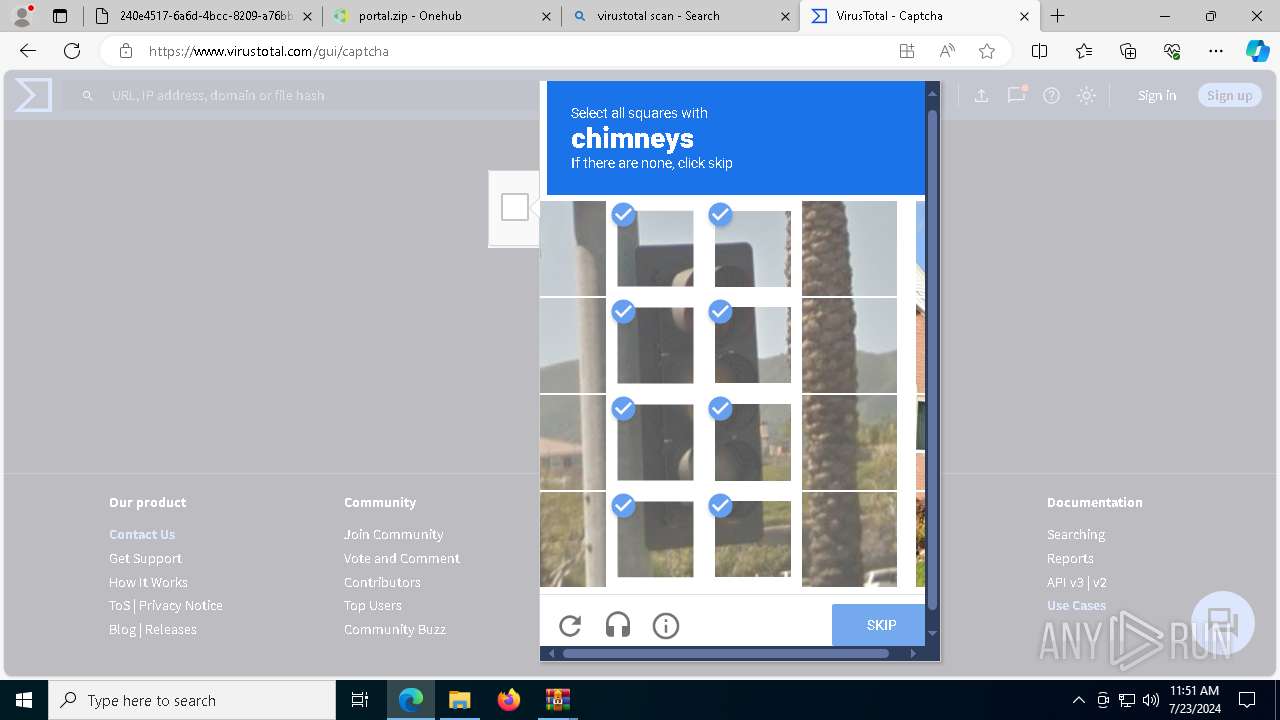Viewport: 1280px width, 720px height.
Task: Switch to the virustotal scan - Search tab
Action: click(x=680, y=16)
